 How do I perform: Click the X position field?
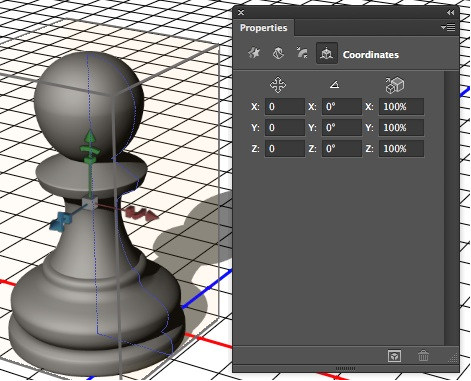pos(285,107)
